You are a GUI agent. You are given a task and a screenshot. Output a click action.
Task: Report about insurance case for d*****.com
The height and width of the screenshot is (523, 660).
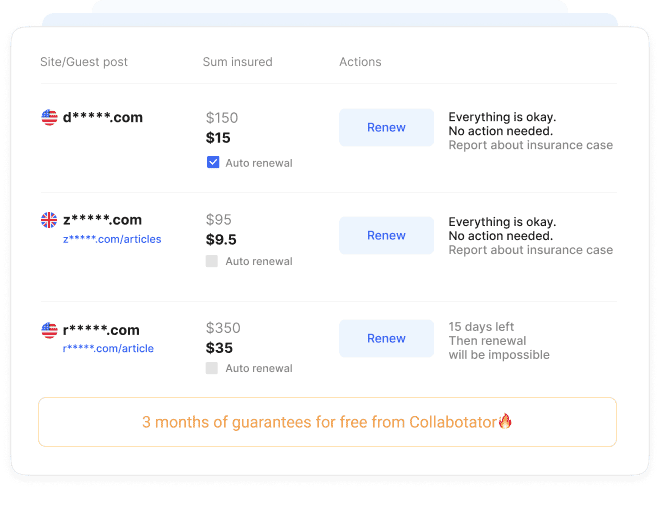pyautogui.click(x=530, y=145)
